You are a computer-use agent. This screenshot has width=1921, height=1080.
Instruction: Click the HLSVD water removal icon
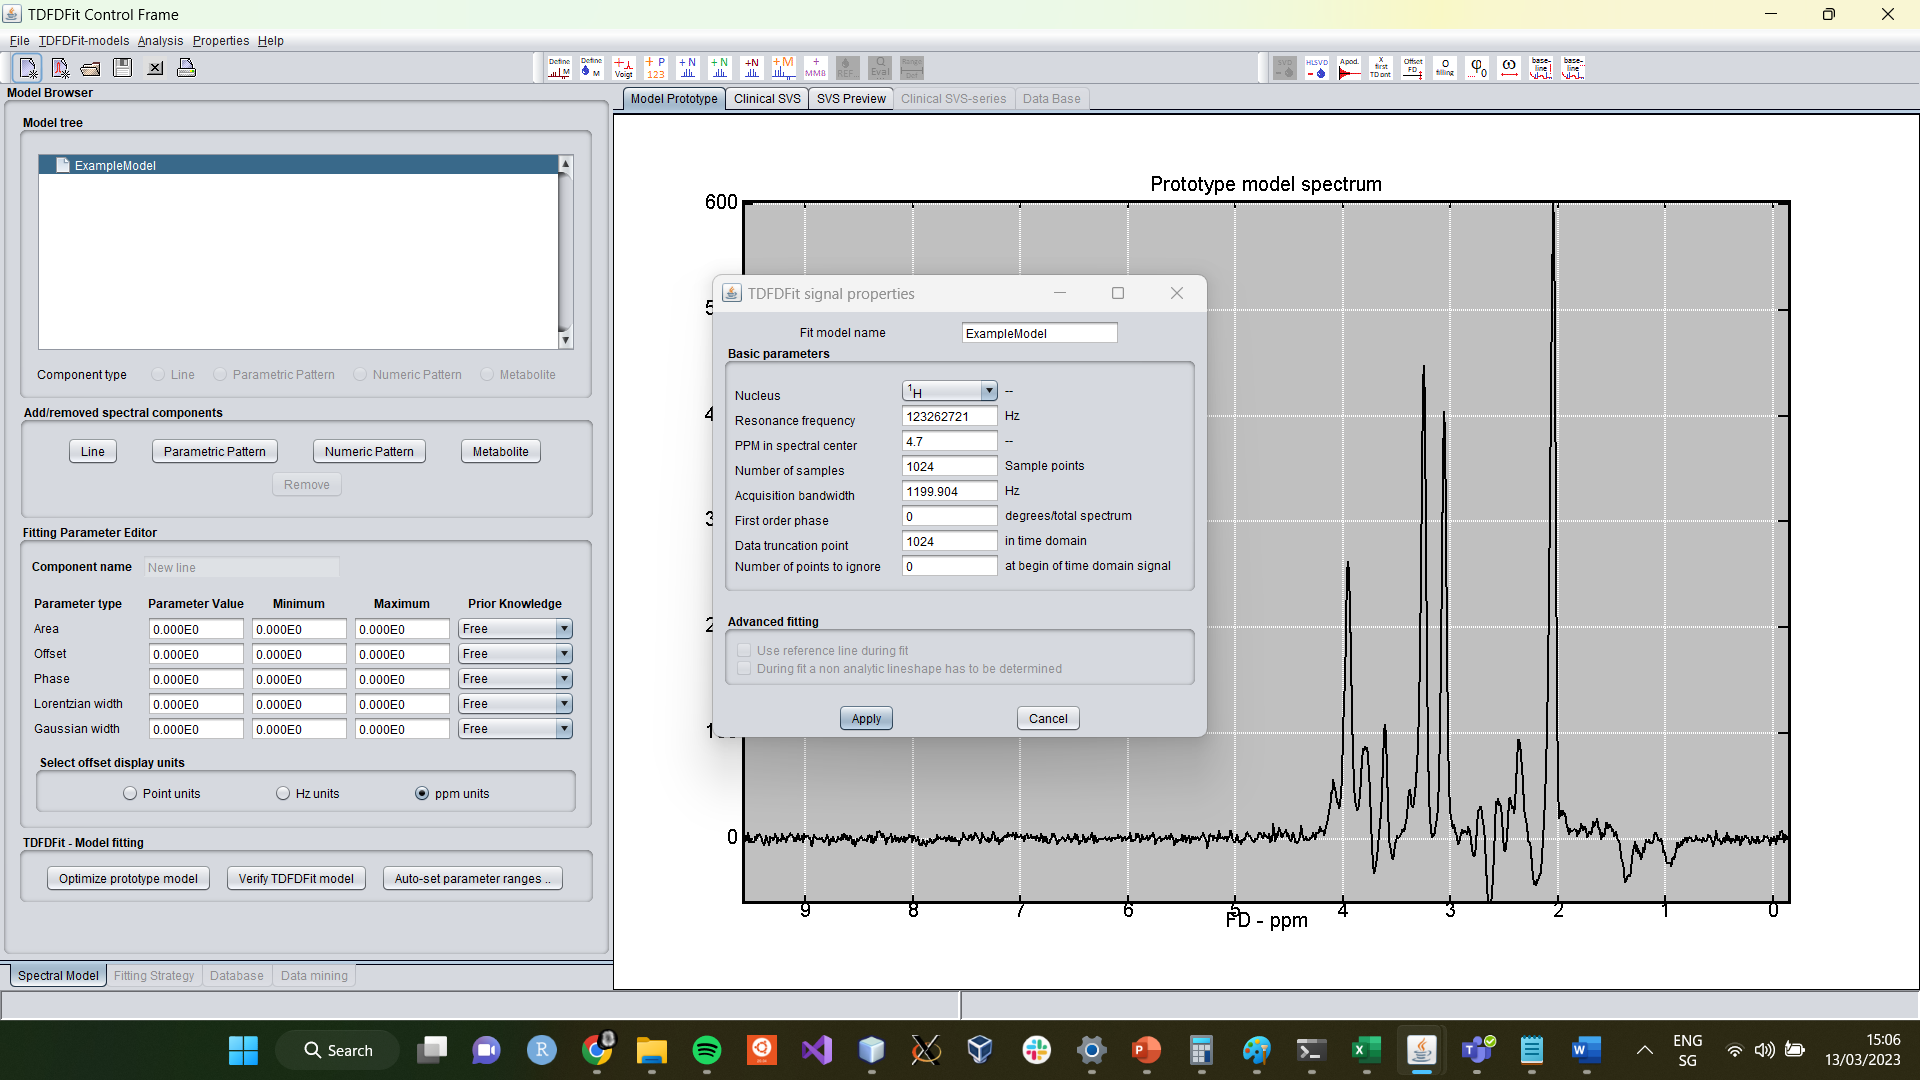coord(1317,68)
